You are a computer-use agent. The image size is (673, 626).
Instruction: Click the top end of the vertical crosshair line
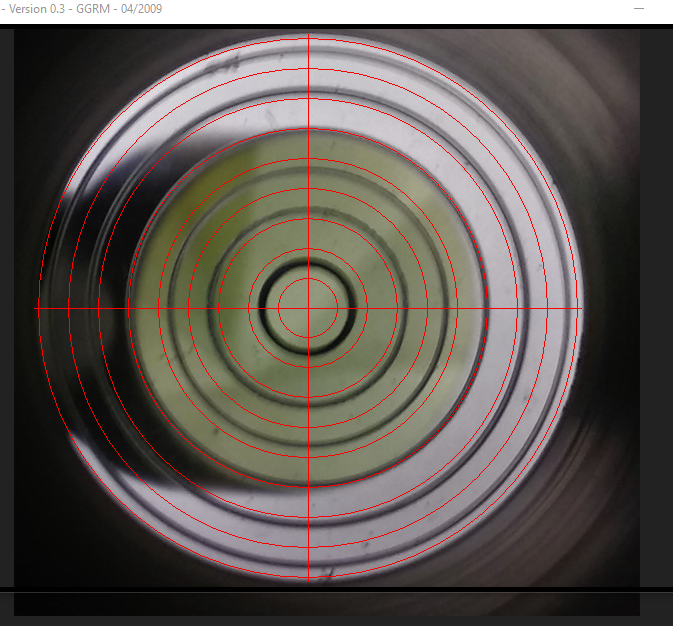tap(308, 37)
